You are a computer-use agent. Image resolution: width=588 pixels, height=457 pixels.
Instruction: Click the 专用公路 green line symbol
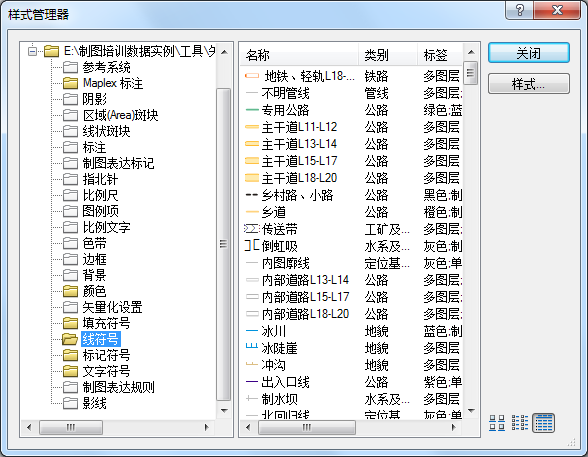[x=252, y=110]
